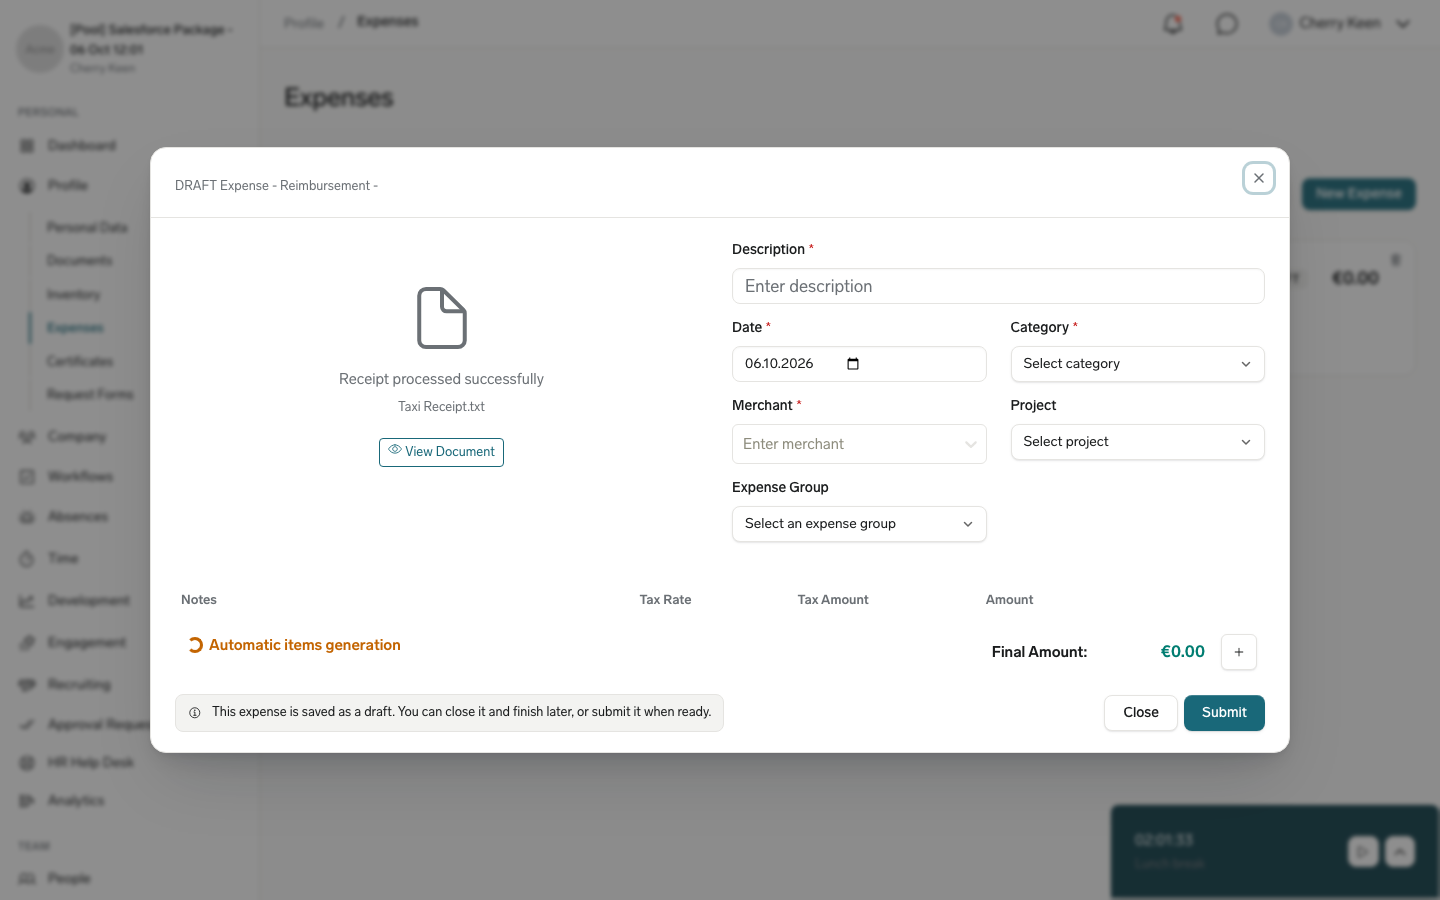Expand the Cherry Keen user menu chevron

[x=1403, y=24]
